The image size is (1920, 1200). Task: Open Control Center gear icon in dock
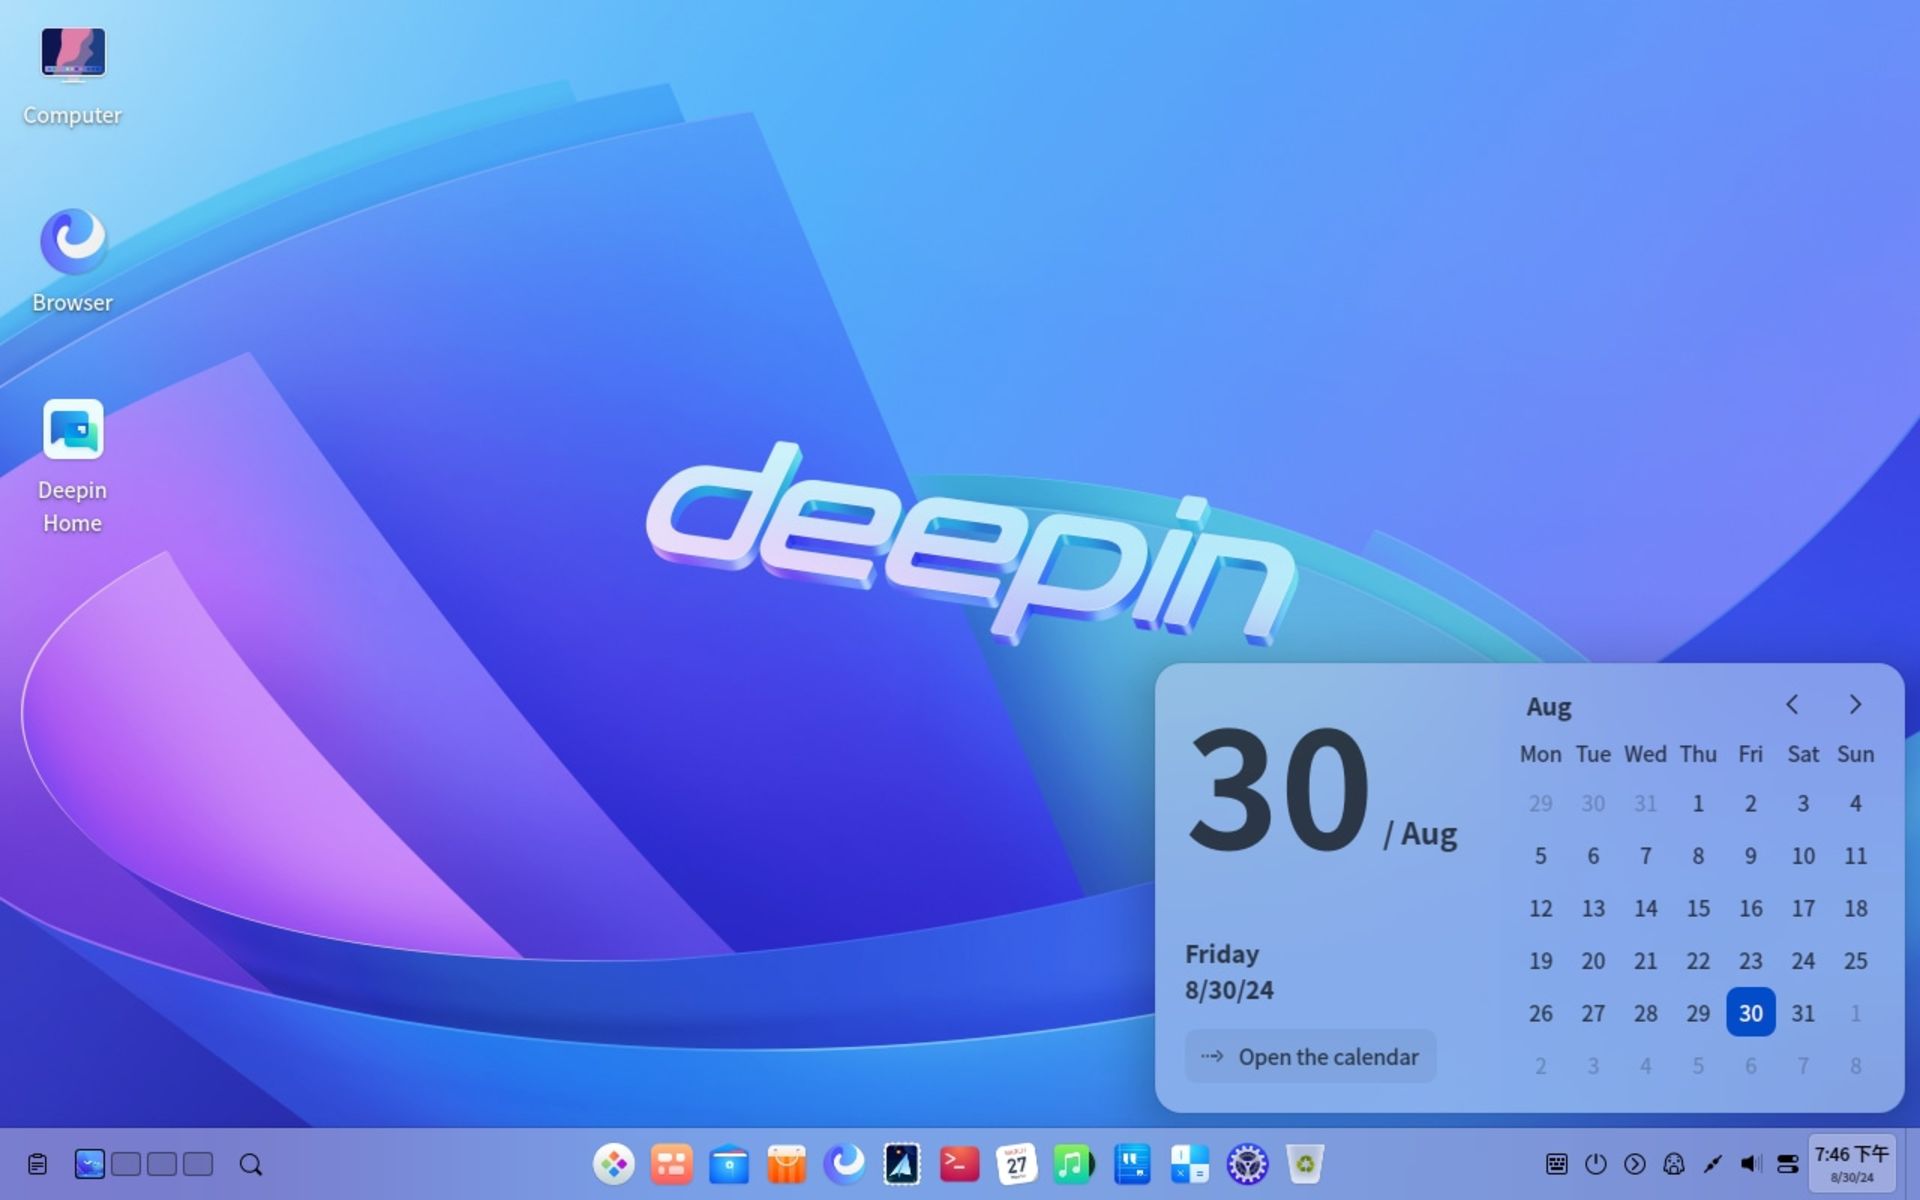click(x=1247, y=1164)
